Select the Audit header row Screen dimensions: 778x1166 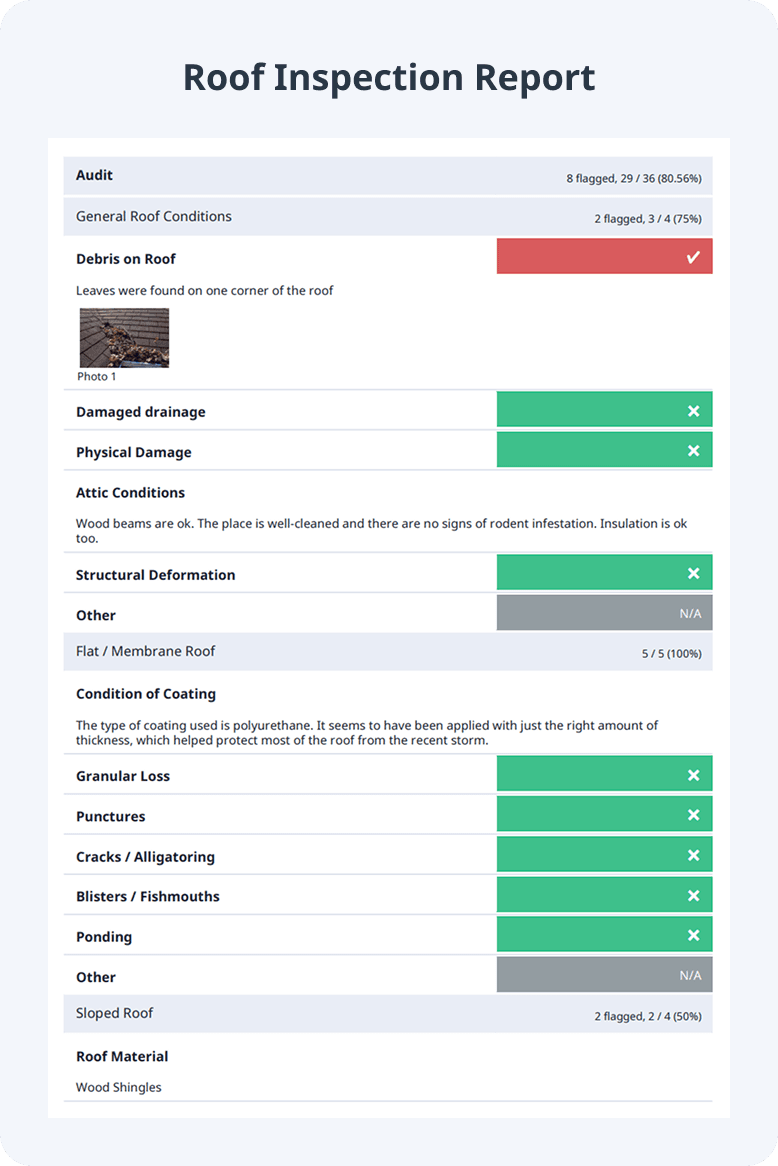[388, 175]
